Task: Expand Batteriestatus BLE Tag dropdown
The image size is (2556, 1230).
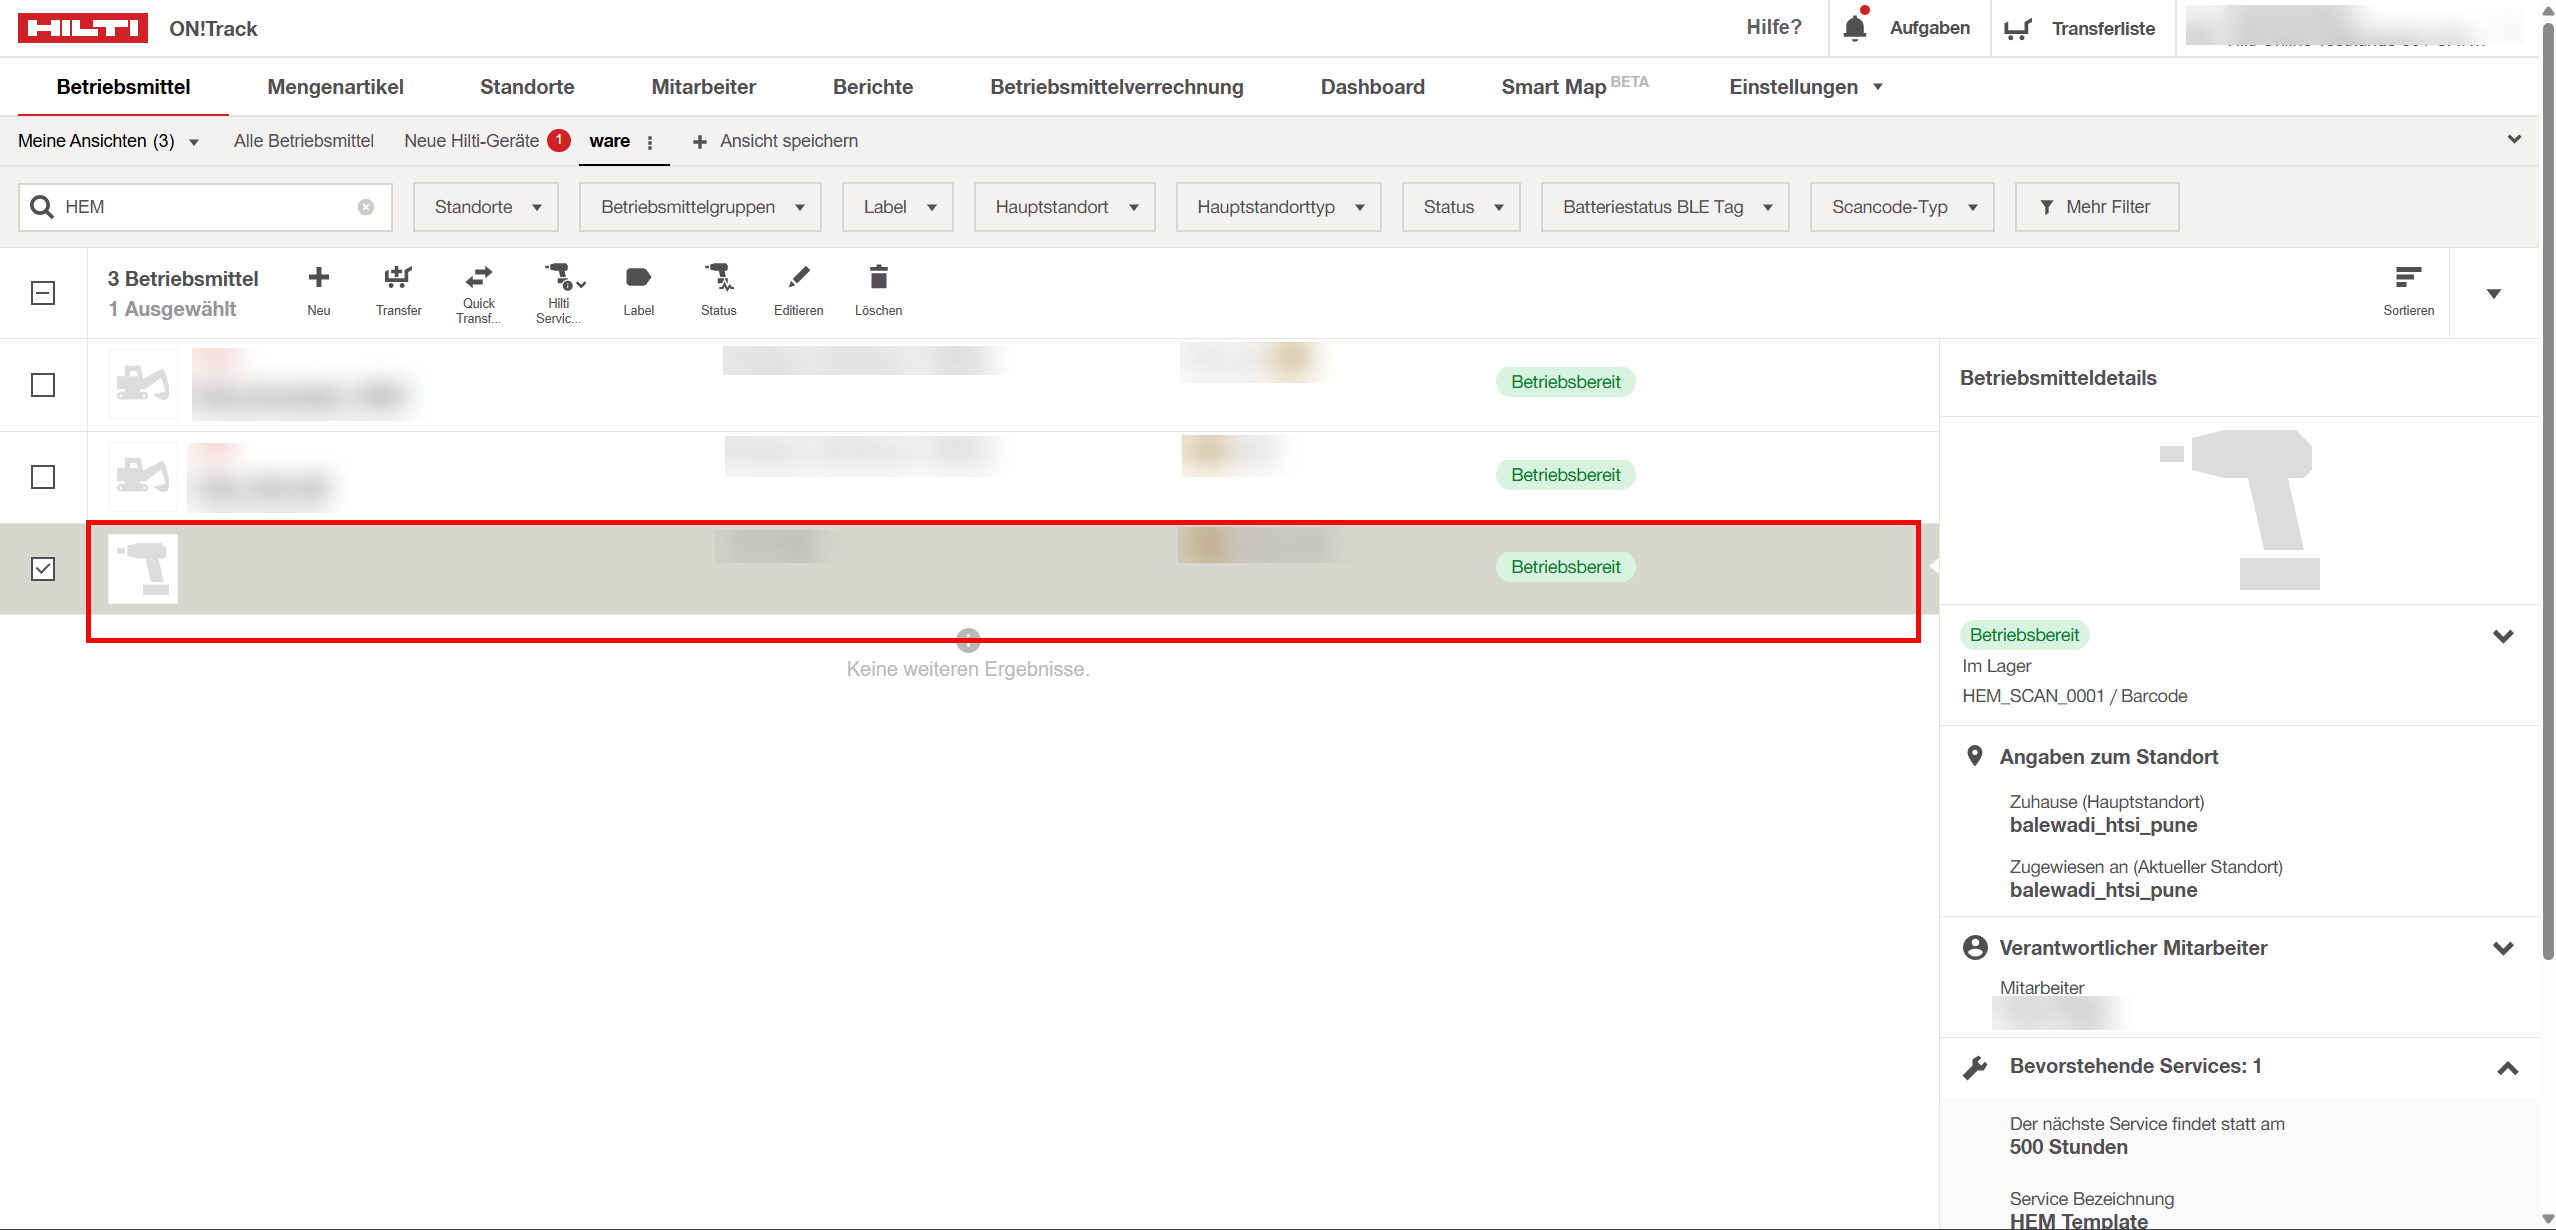Action: coord(1665,207)
